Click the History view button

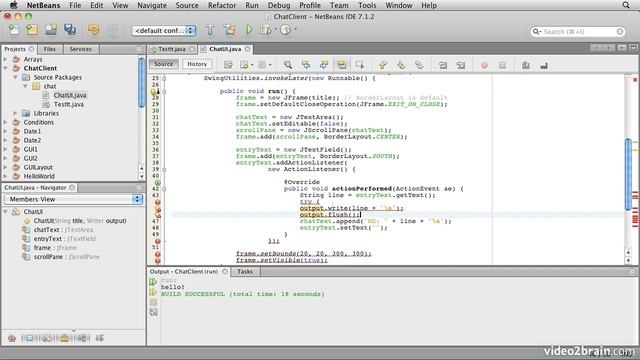tap(197, 64)
